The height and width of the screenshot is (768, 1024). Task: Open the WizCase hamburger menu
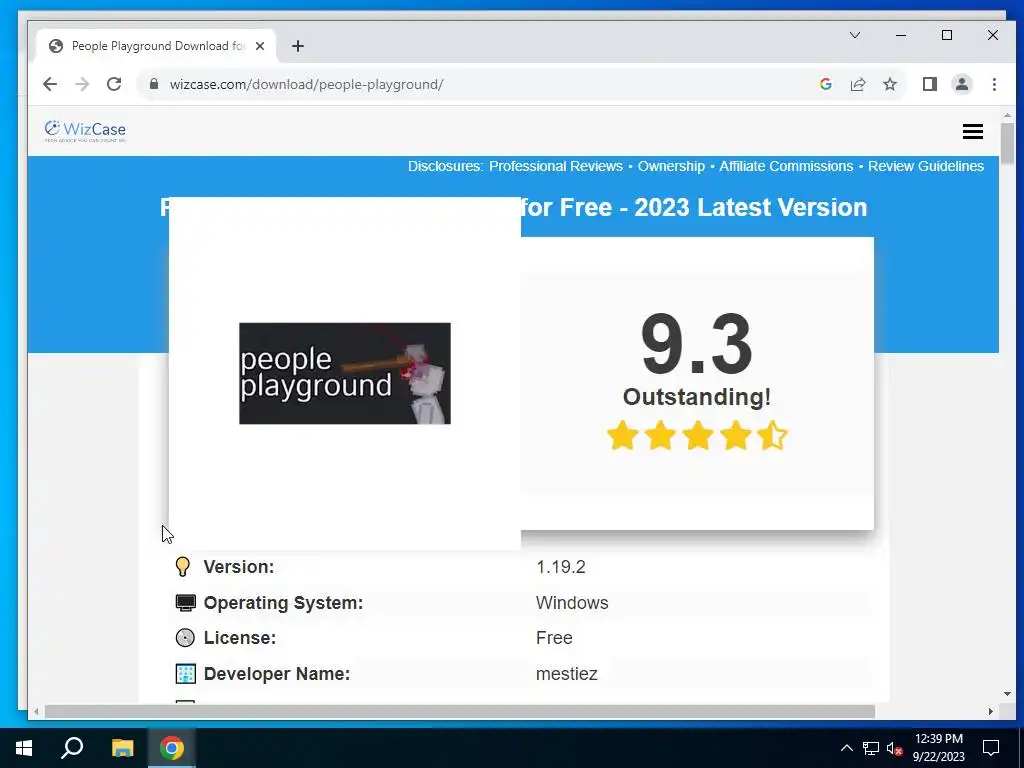[972, 131]
